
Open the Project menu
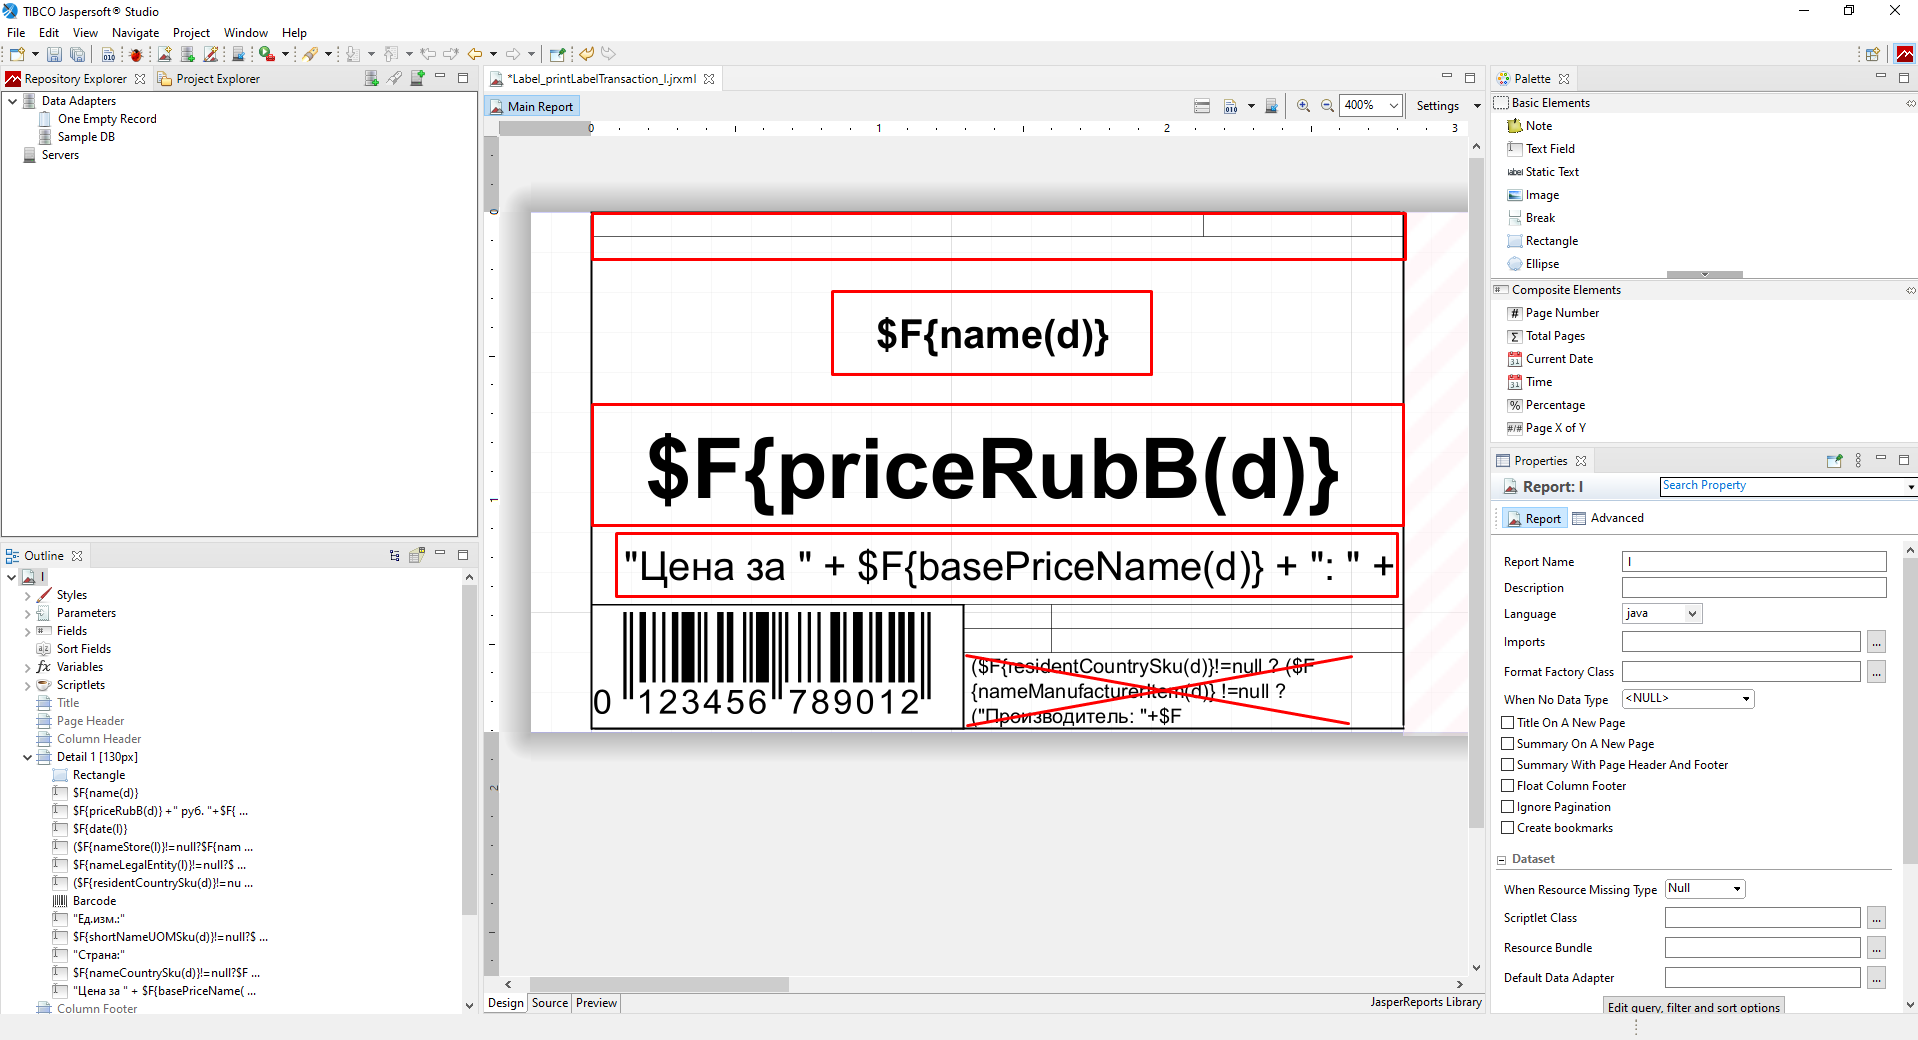pyautogui.click(x=191, y=33)
